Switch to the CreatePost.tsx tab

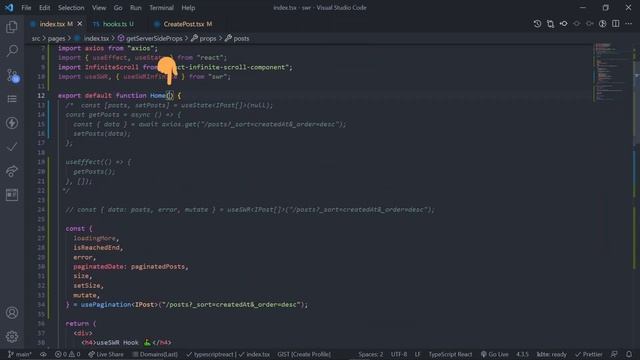click(183, 24)
